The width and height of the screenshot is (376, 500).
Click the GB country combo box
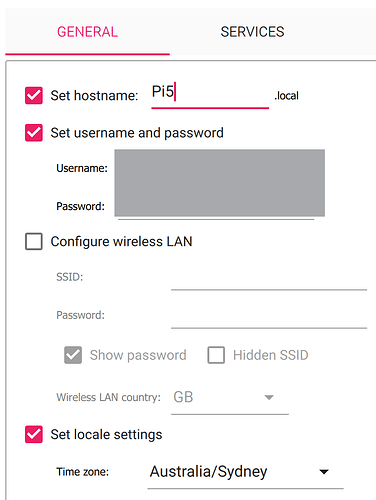[x=230, y=397]
